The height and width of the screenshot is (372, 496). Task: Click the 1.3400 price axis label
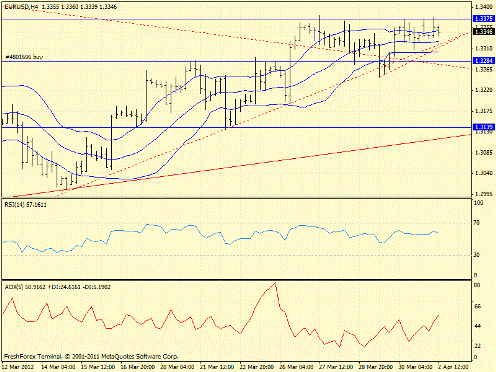pos(484,7)
